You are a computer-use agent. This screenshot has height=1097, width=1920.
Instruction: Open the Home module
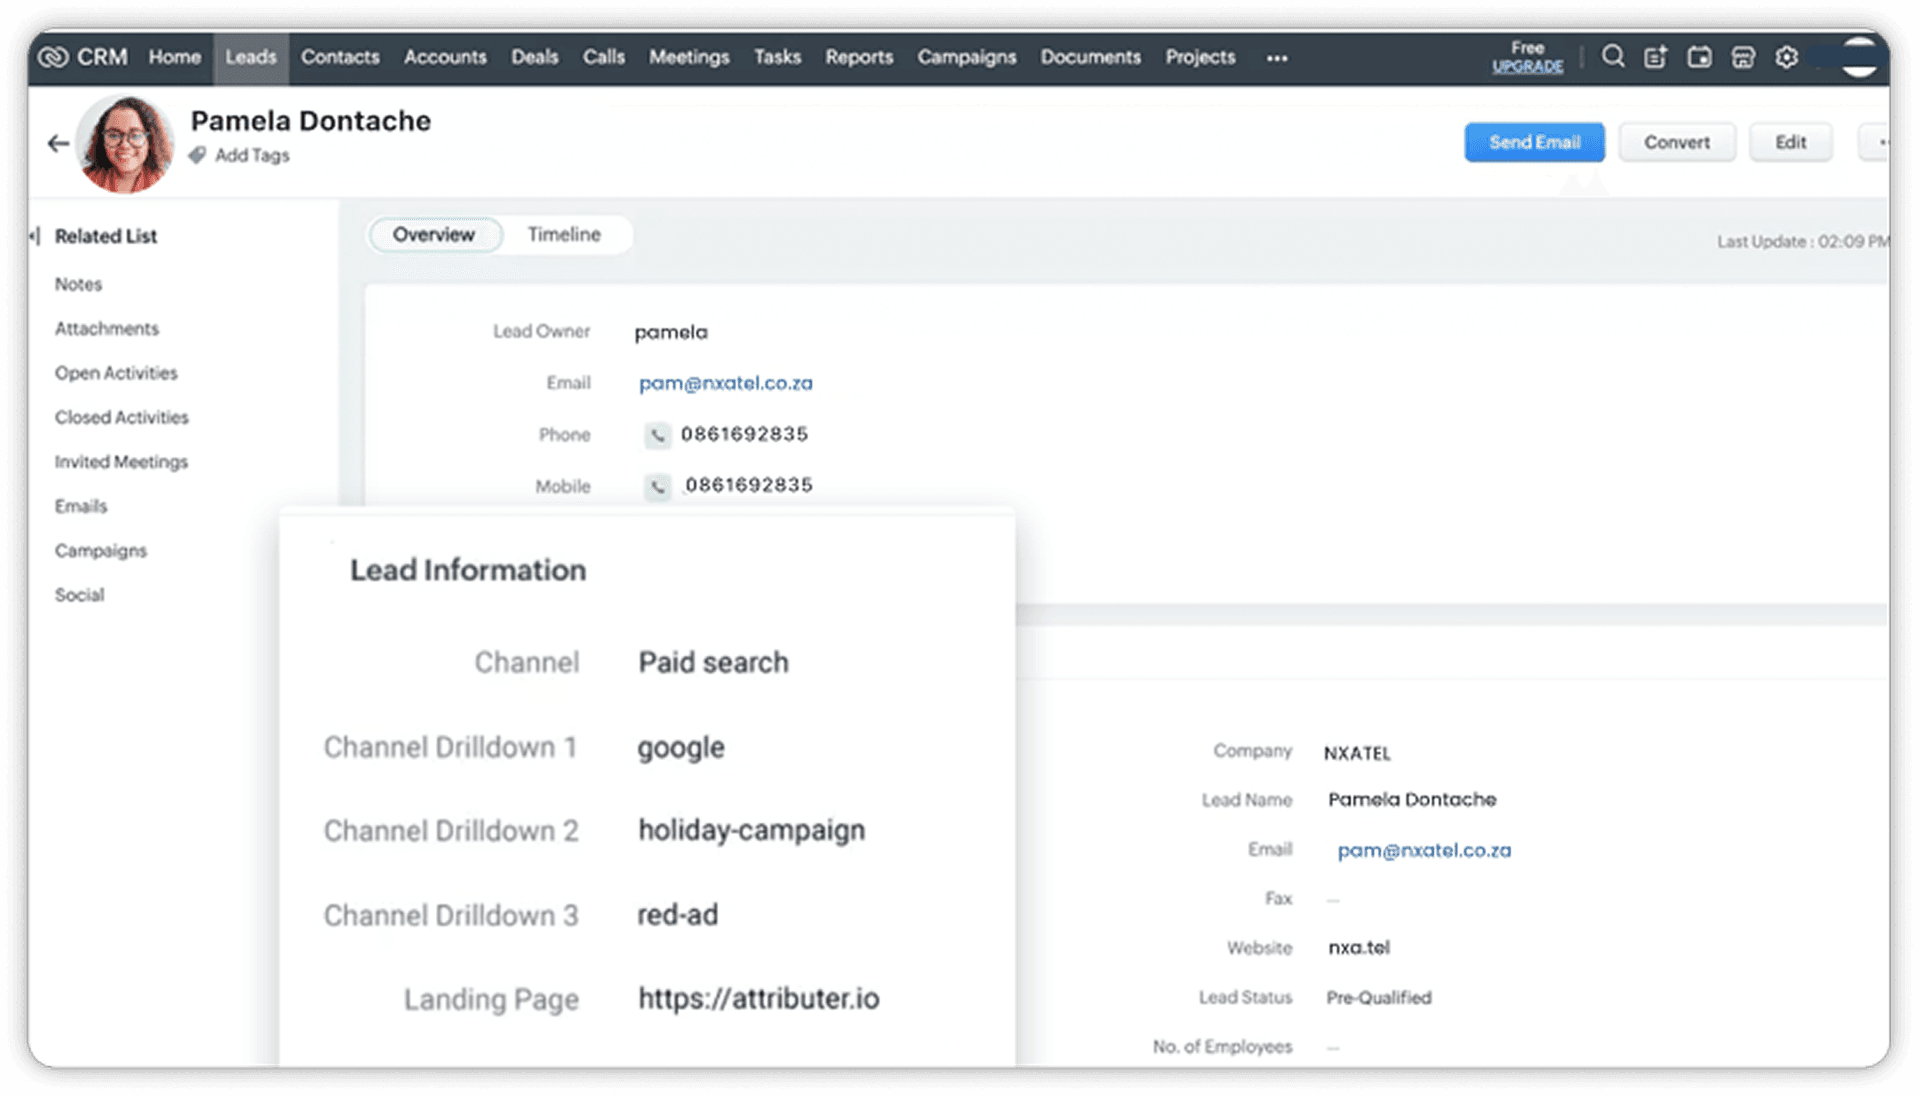175,57
